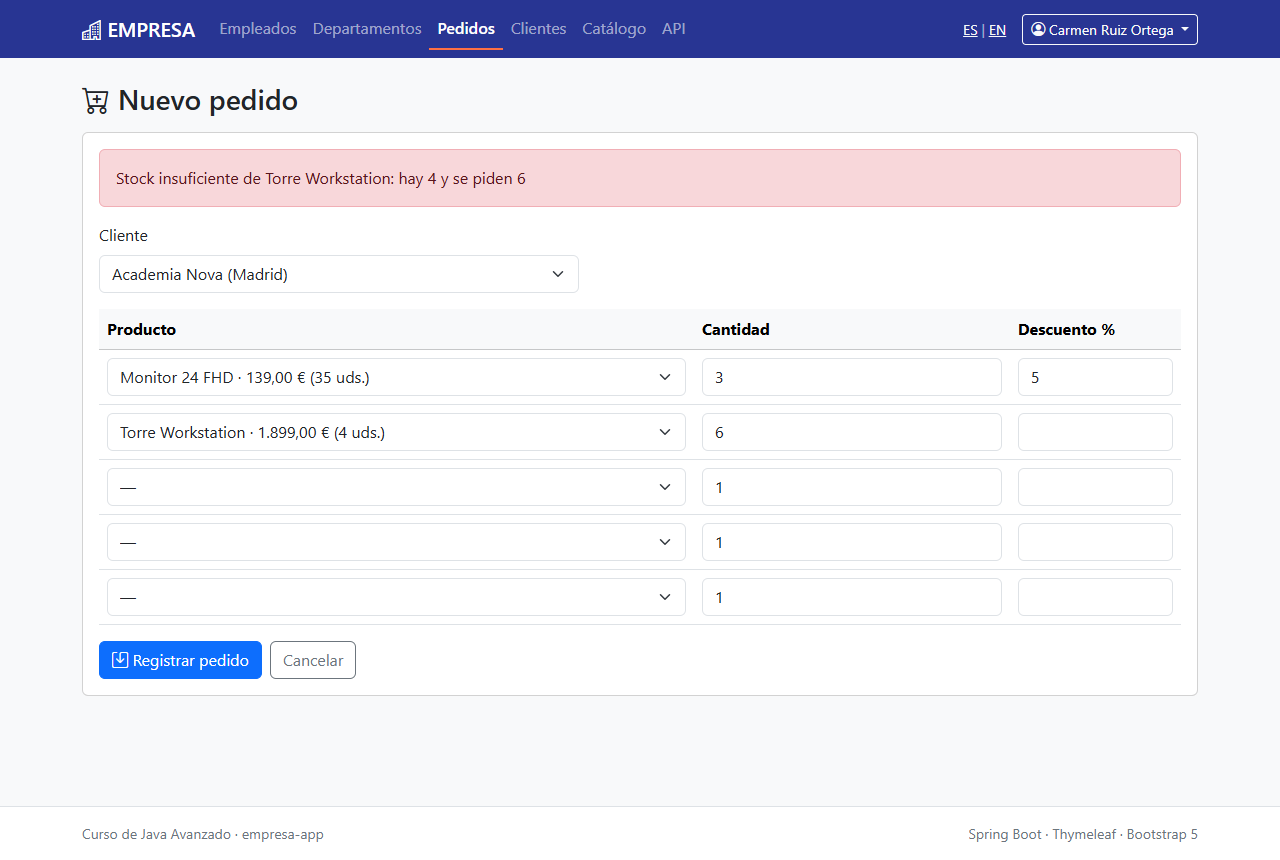Image resolution: width=1280 pixels, height=860 pixels.
Task: Focus the Descuento field in the last row
Action: pyautogui.click(x=1095, y=597)
